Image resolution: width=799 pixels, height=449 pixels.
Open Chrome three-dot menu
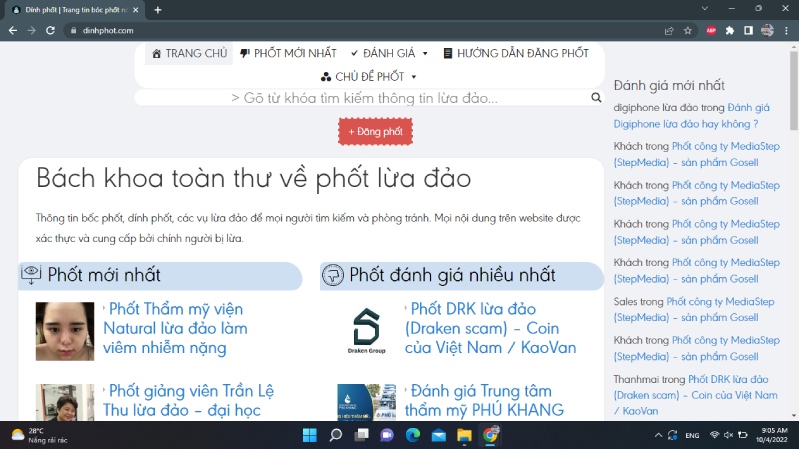(786, 31)
